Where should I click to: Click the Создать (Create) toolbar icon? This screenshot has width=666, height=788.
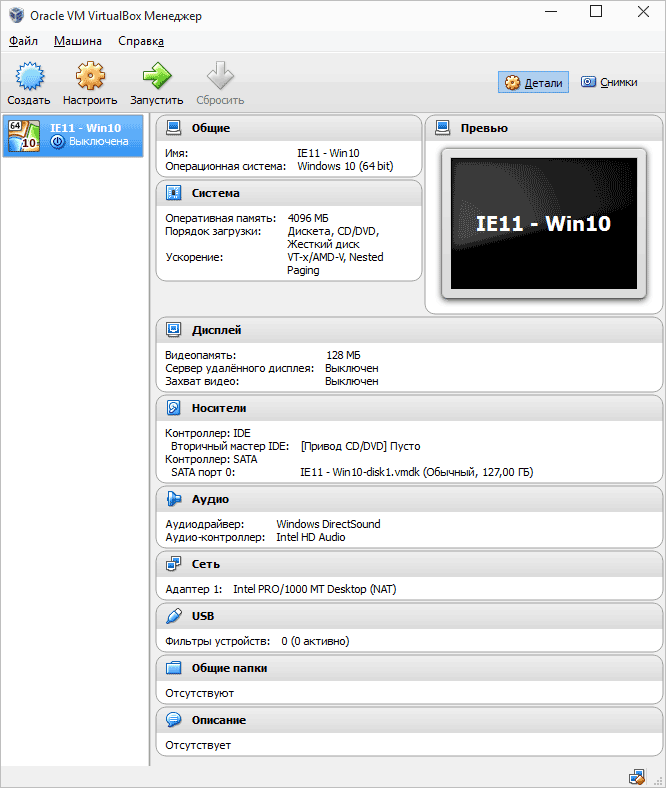coord(30,76)
